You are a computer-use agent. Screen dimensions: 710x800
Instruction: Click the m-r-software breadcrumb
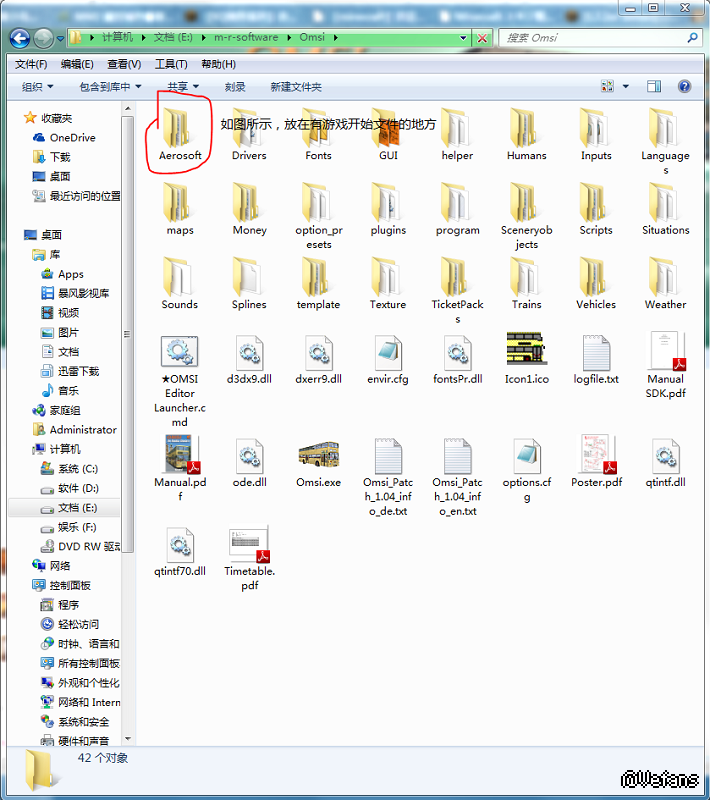(246, 37)
